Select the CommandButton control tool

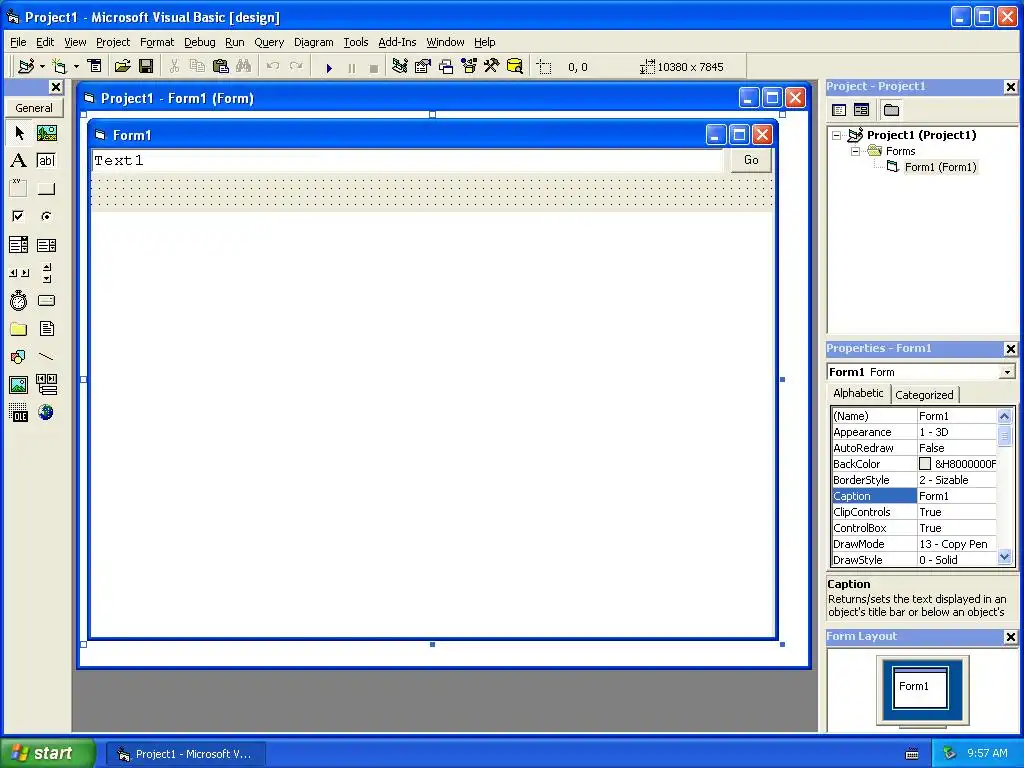(x=46, y=189)
